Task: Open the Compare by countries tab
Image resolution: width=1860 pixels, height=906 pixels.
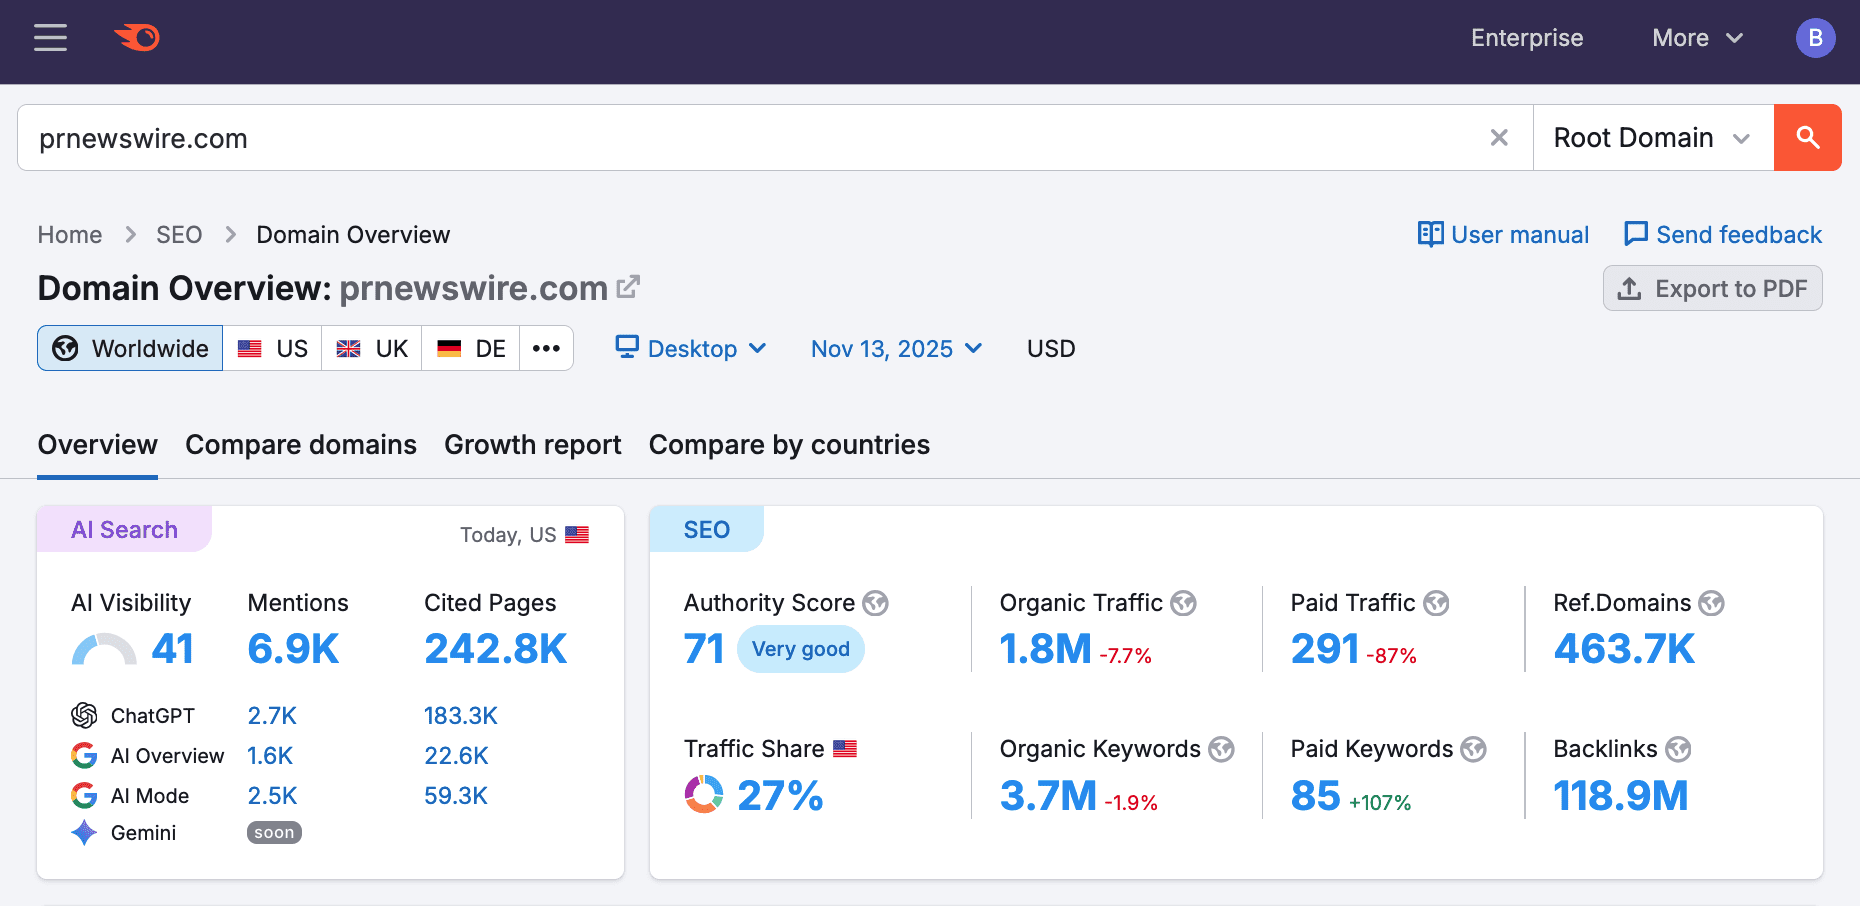Action: (x=789, y=445)
